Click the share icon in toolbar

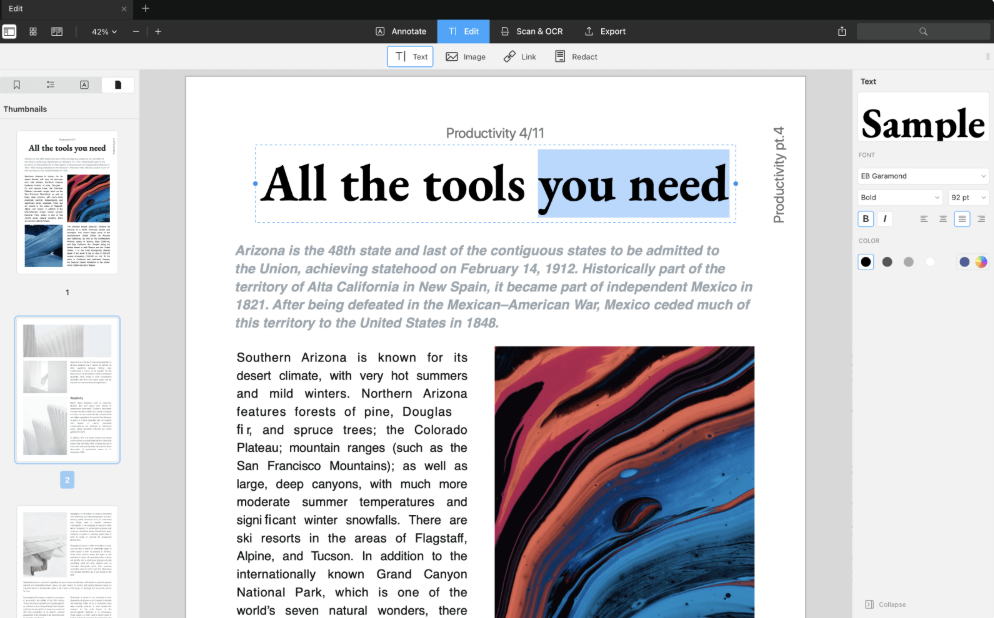(842, 31)
